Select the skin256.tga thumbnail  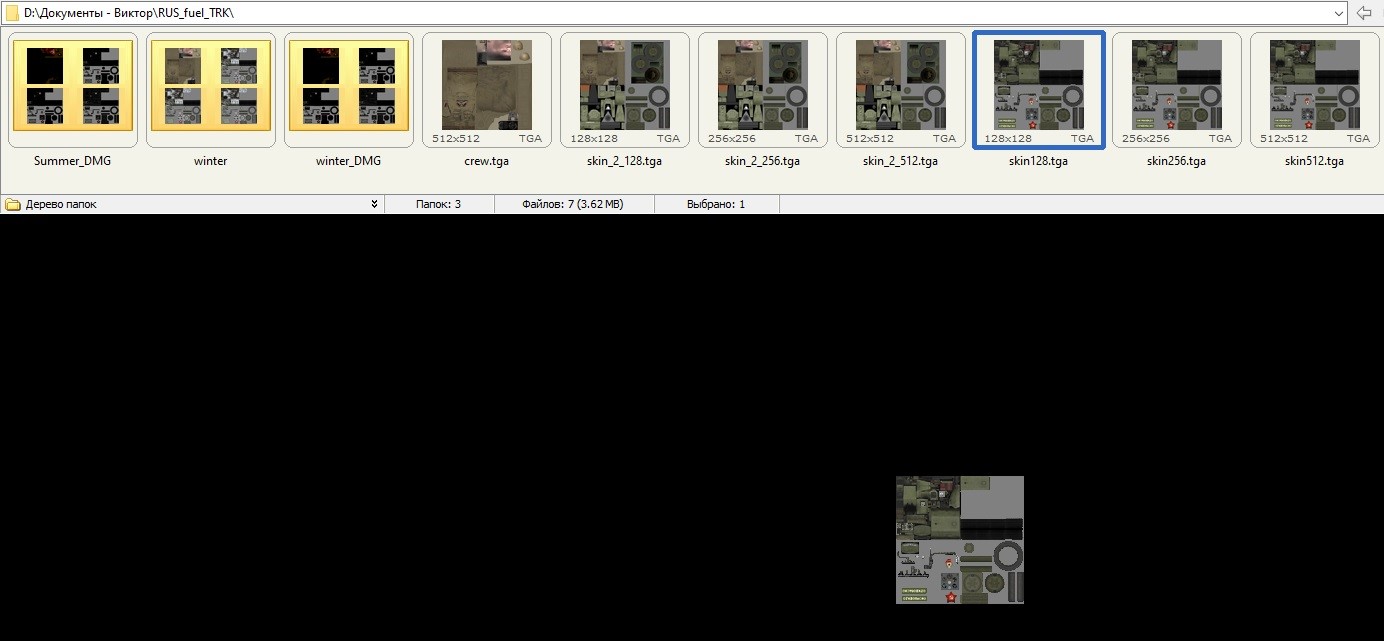[x=1177, y=90]
